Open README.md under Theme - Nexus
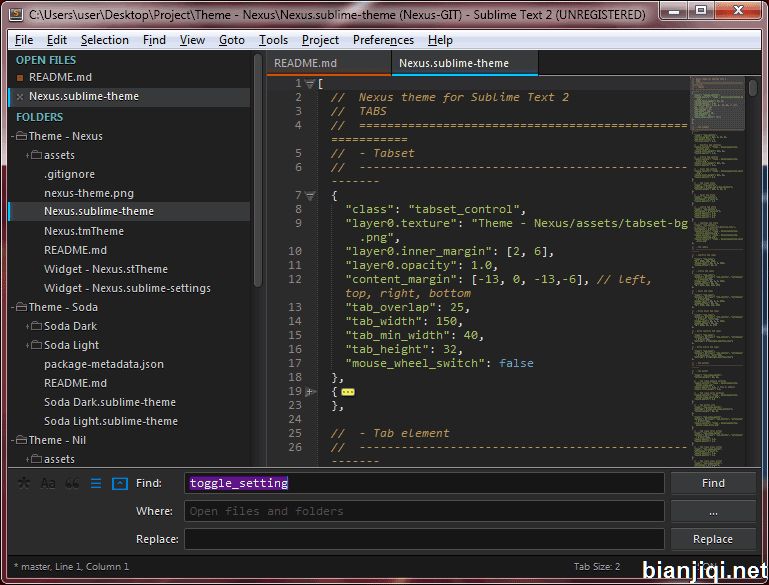The image size is (769, 585). coord(75,250)
